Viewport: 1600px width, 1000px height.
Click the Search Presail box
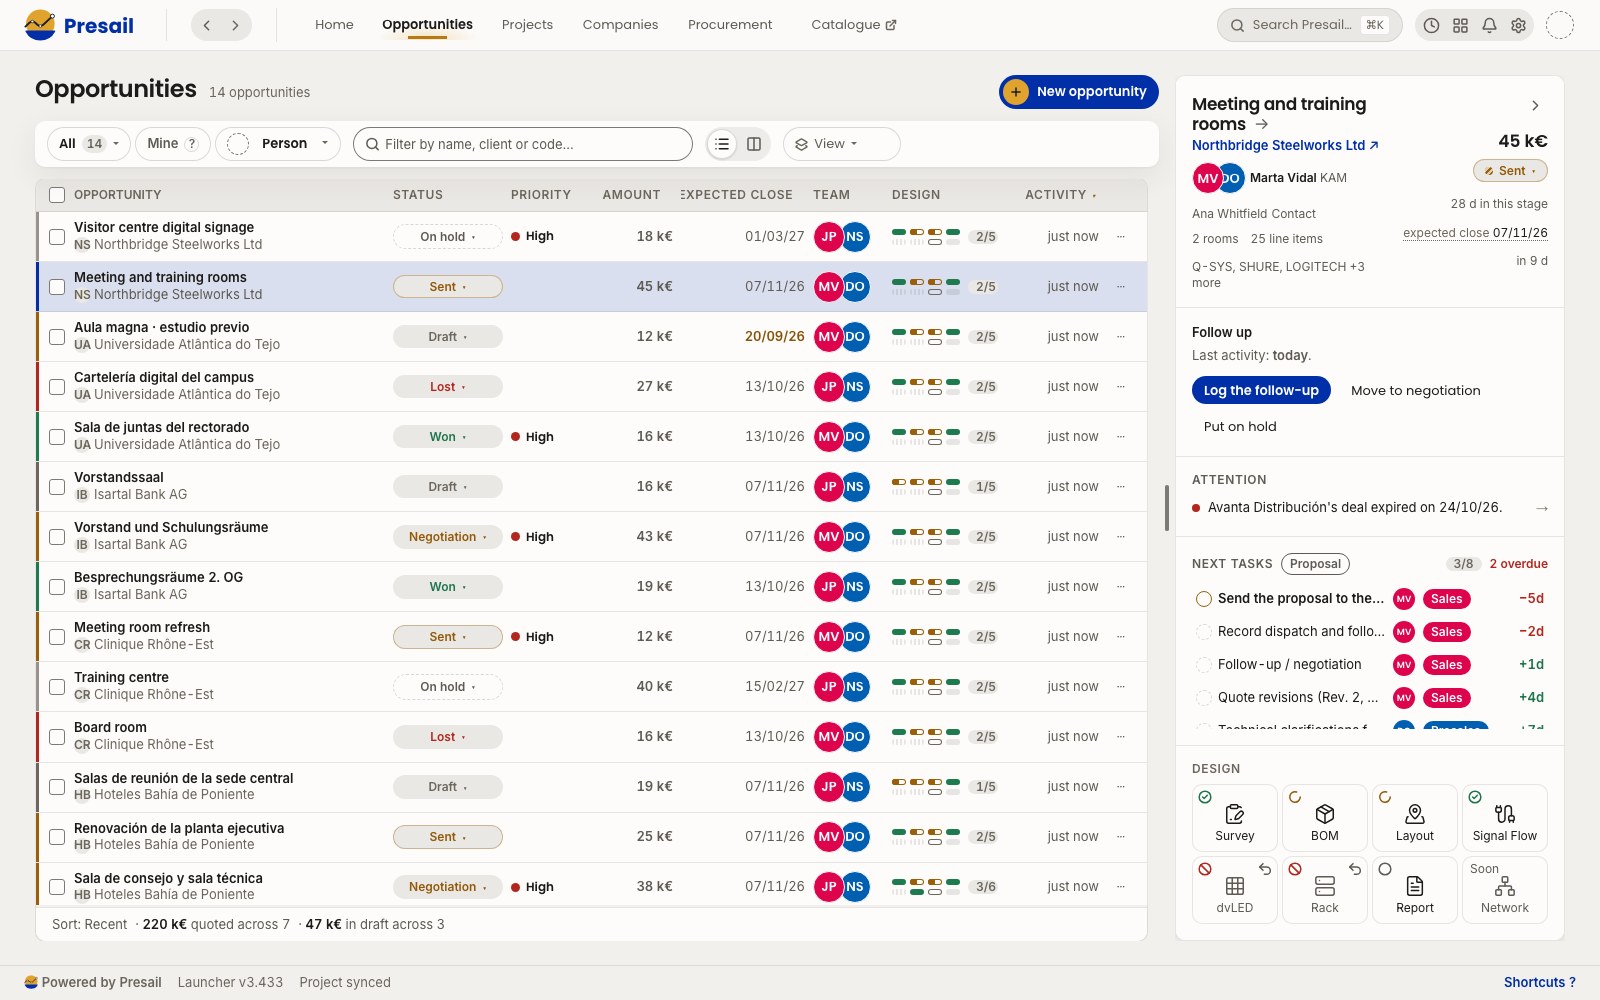click(x=1309, y=25)
